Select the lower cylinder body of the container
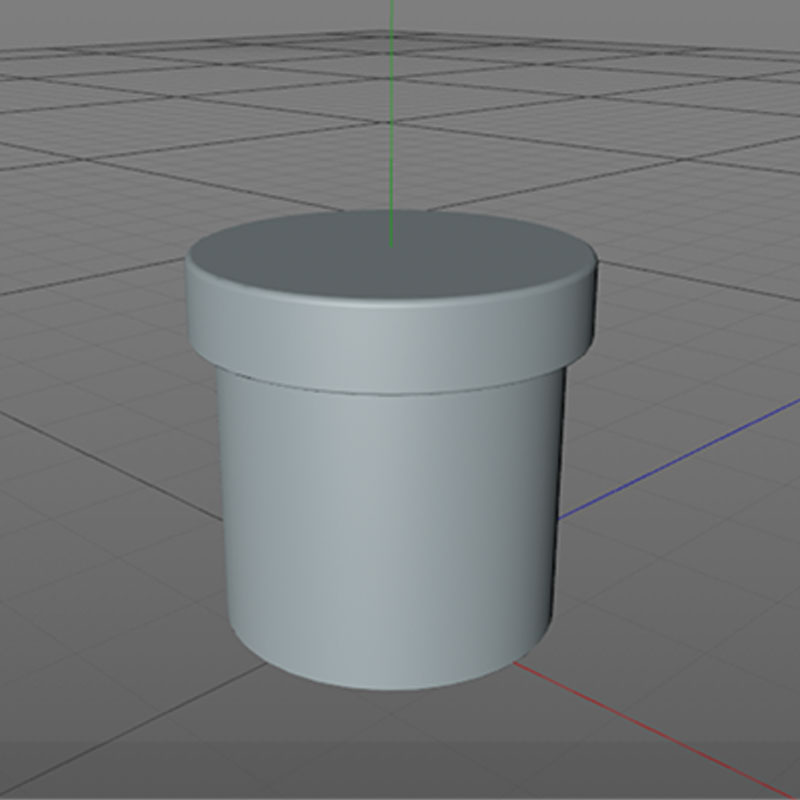The height and width of the screenshot is (800, 800). click(391, 531)
